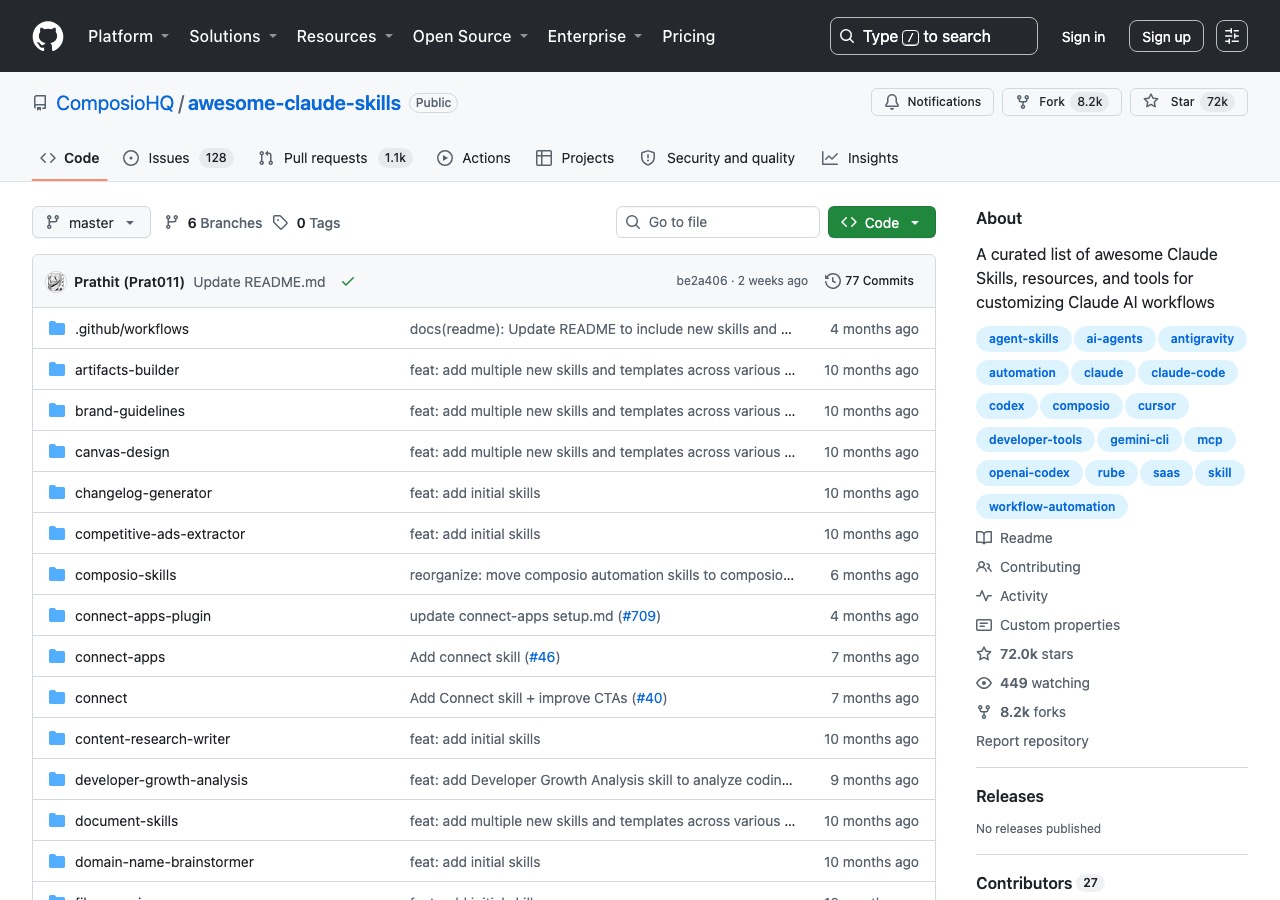Switch to the Actions tab
This screenshot has width=1280, height=900.
click(x=474, y=158)
